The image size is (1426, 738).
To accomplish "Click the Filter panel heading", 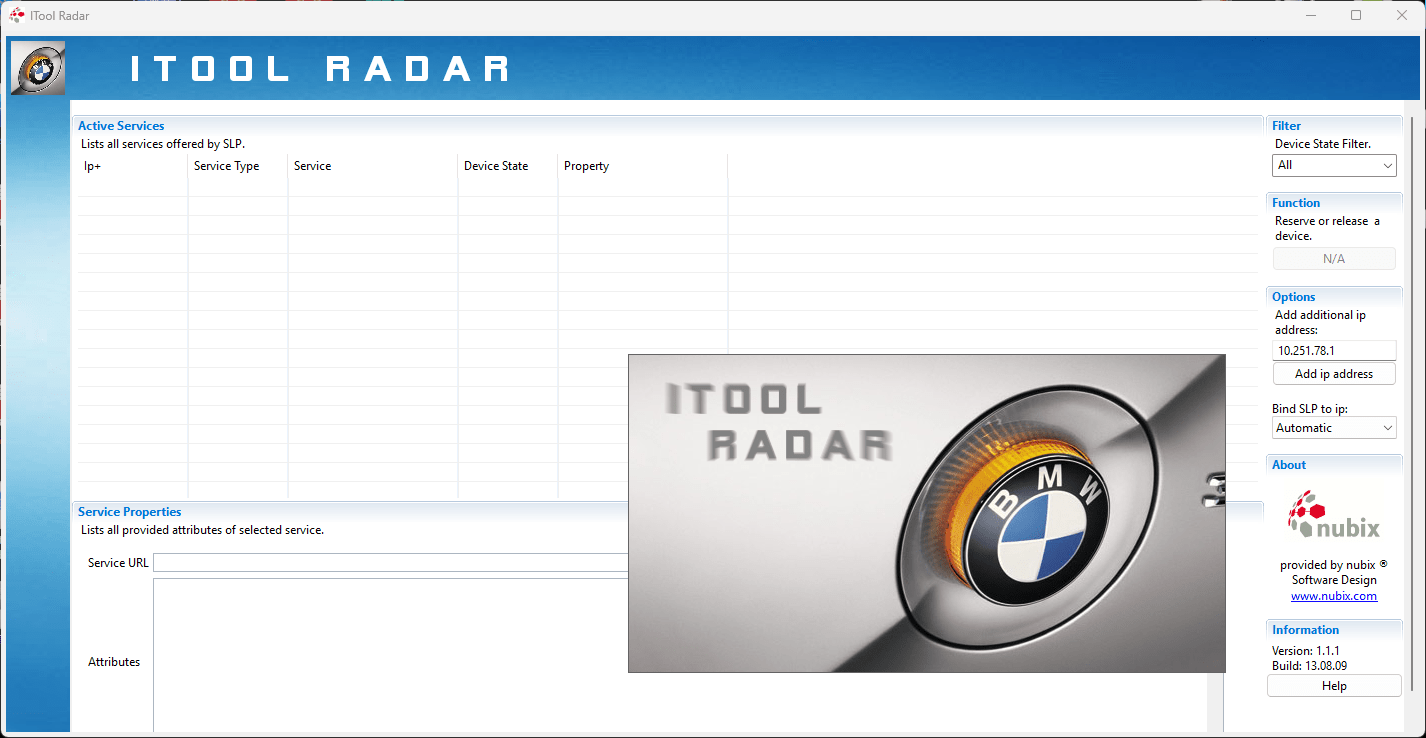I will pos(1287,126).
